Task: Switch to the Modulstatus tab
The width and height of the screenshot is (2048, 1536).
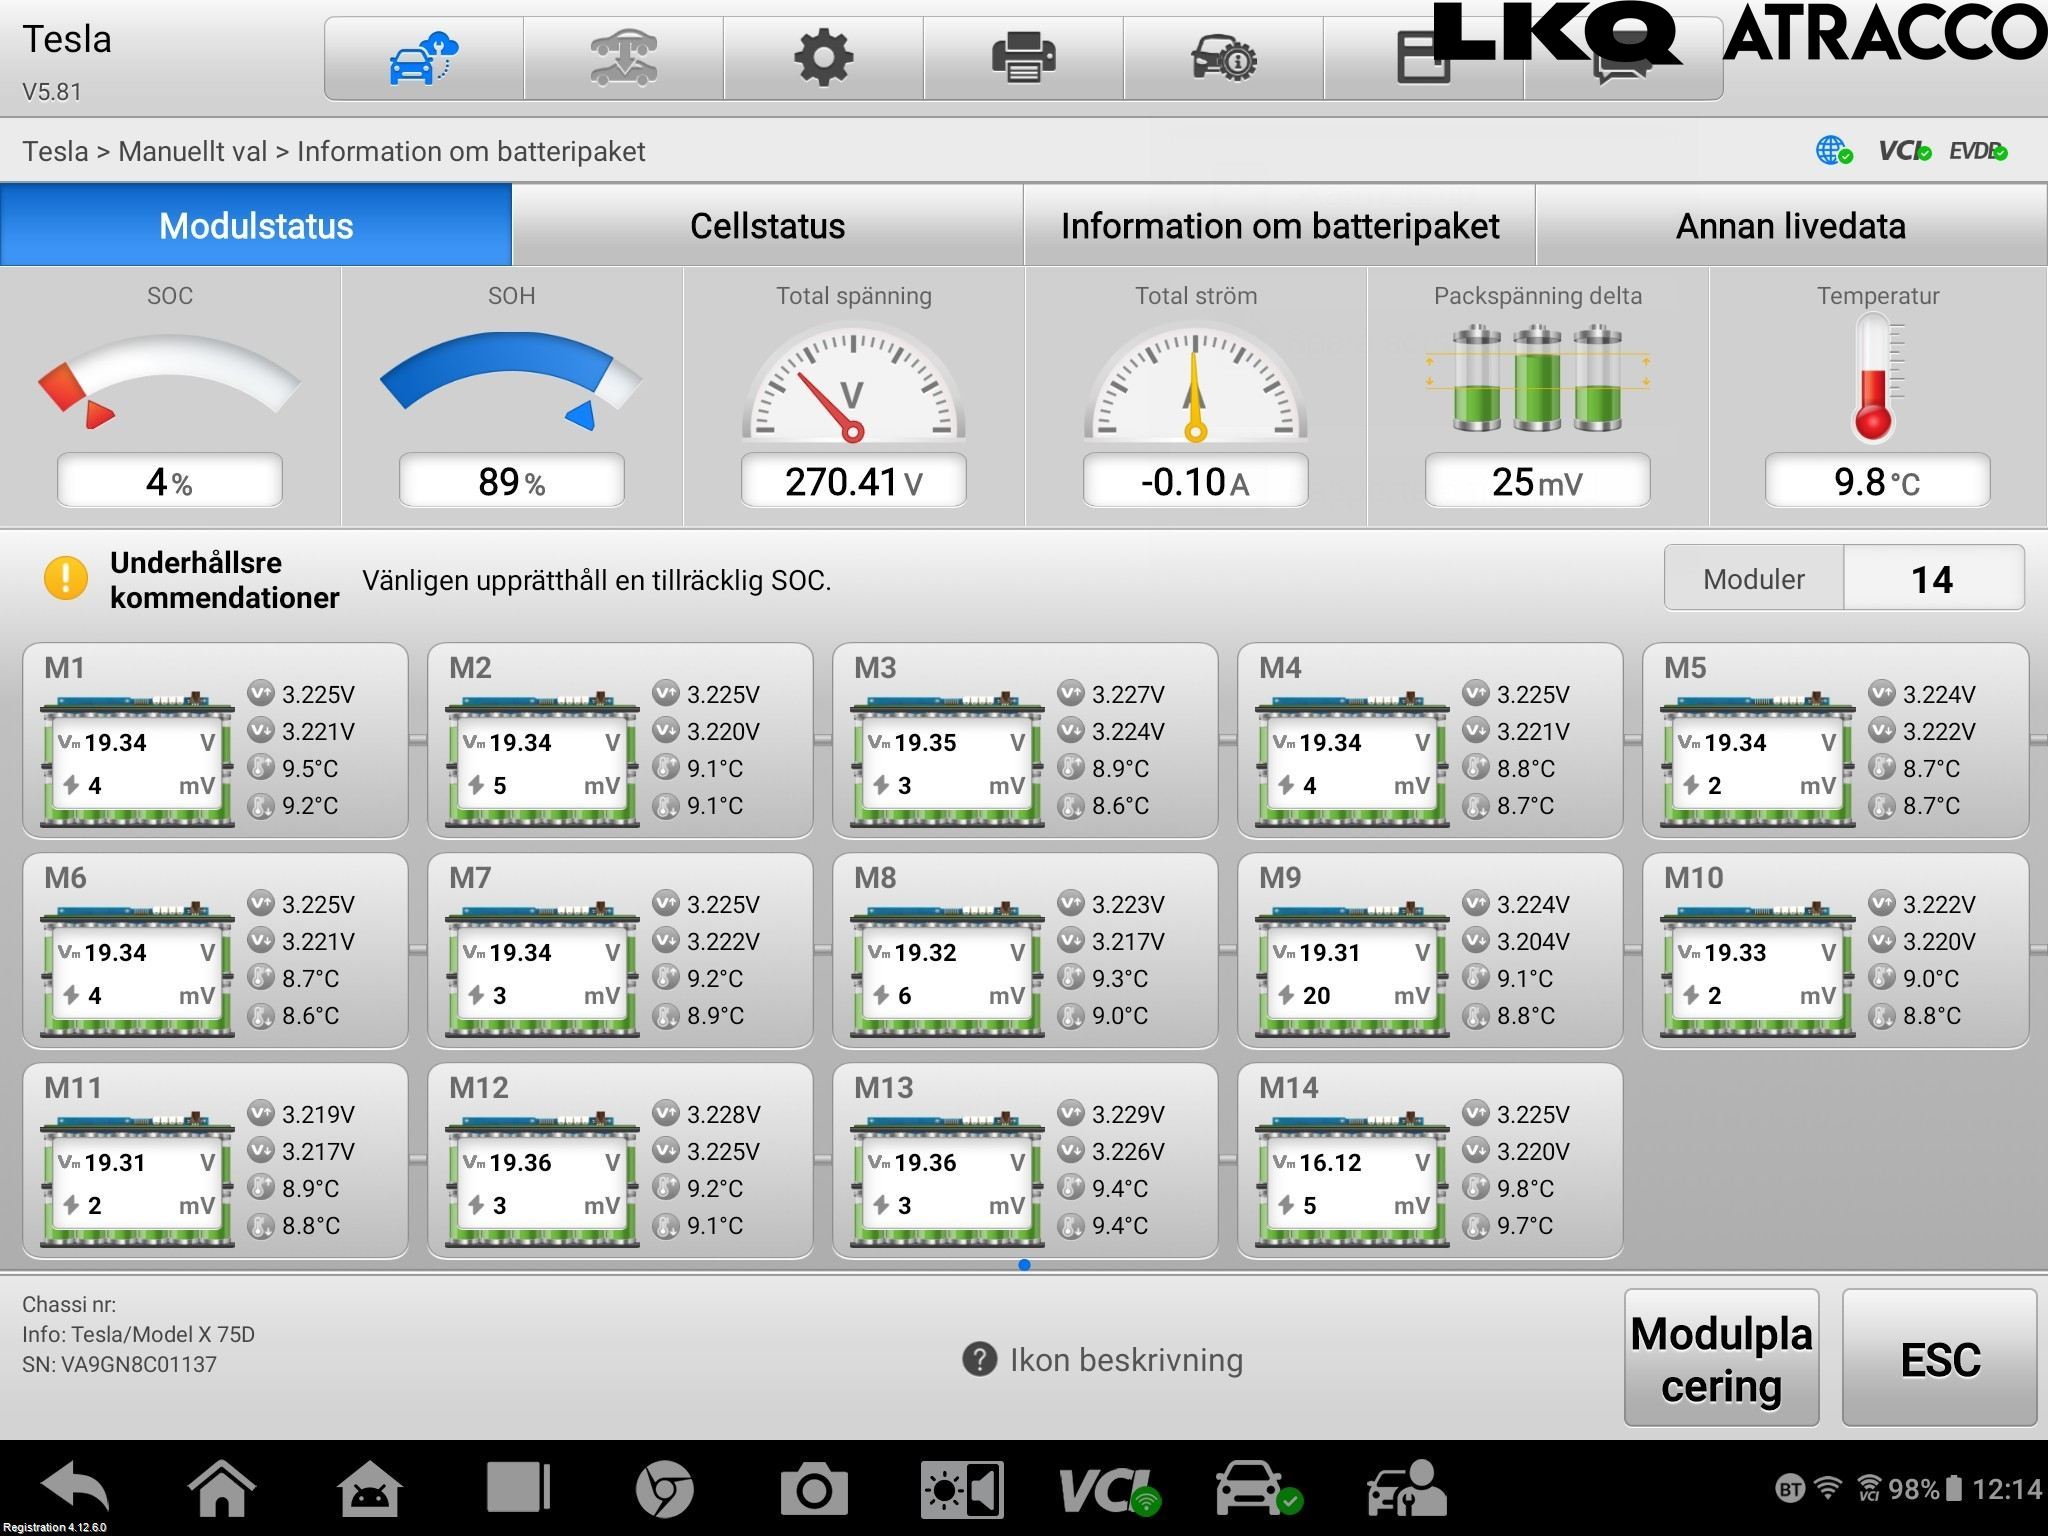Action: tap(256, 225)
